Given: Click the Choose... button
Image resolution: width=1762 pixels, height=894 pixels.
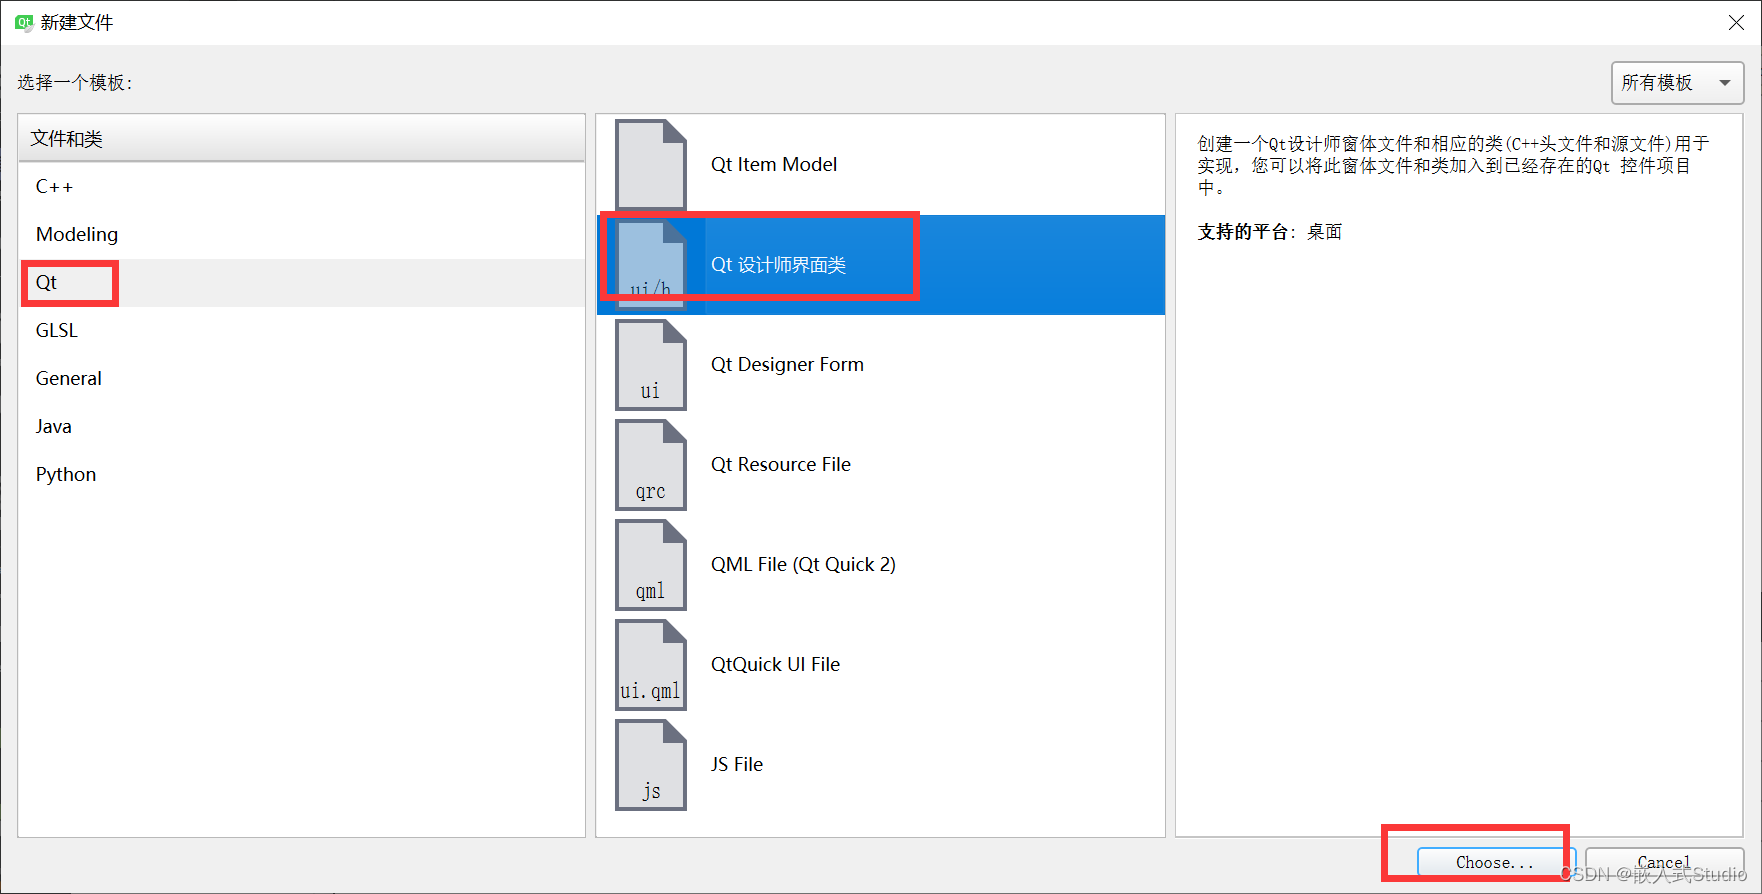Looking at the screenshot, I should click(1495, 863).
